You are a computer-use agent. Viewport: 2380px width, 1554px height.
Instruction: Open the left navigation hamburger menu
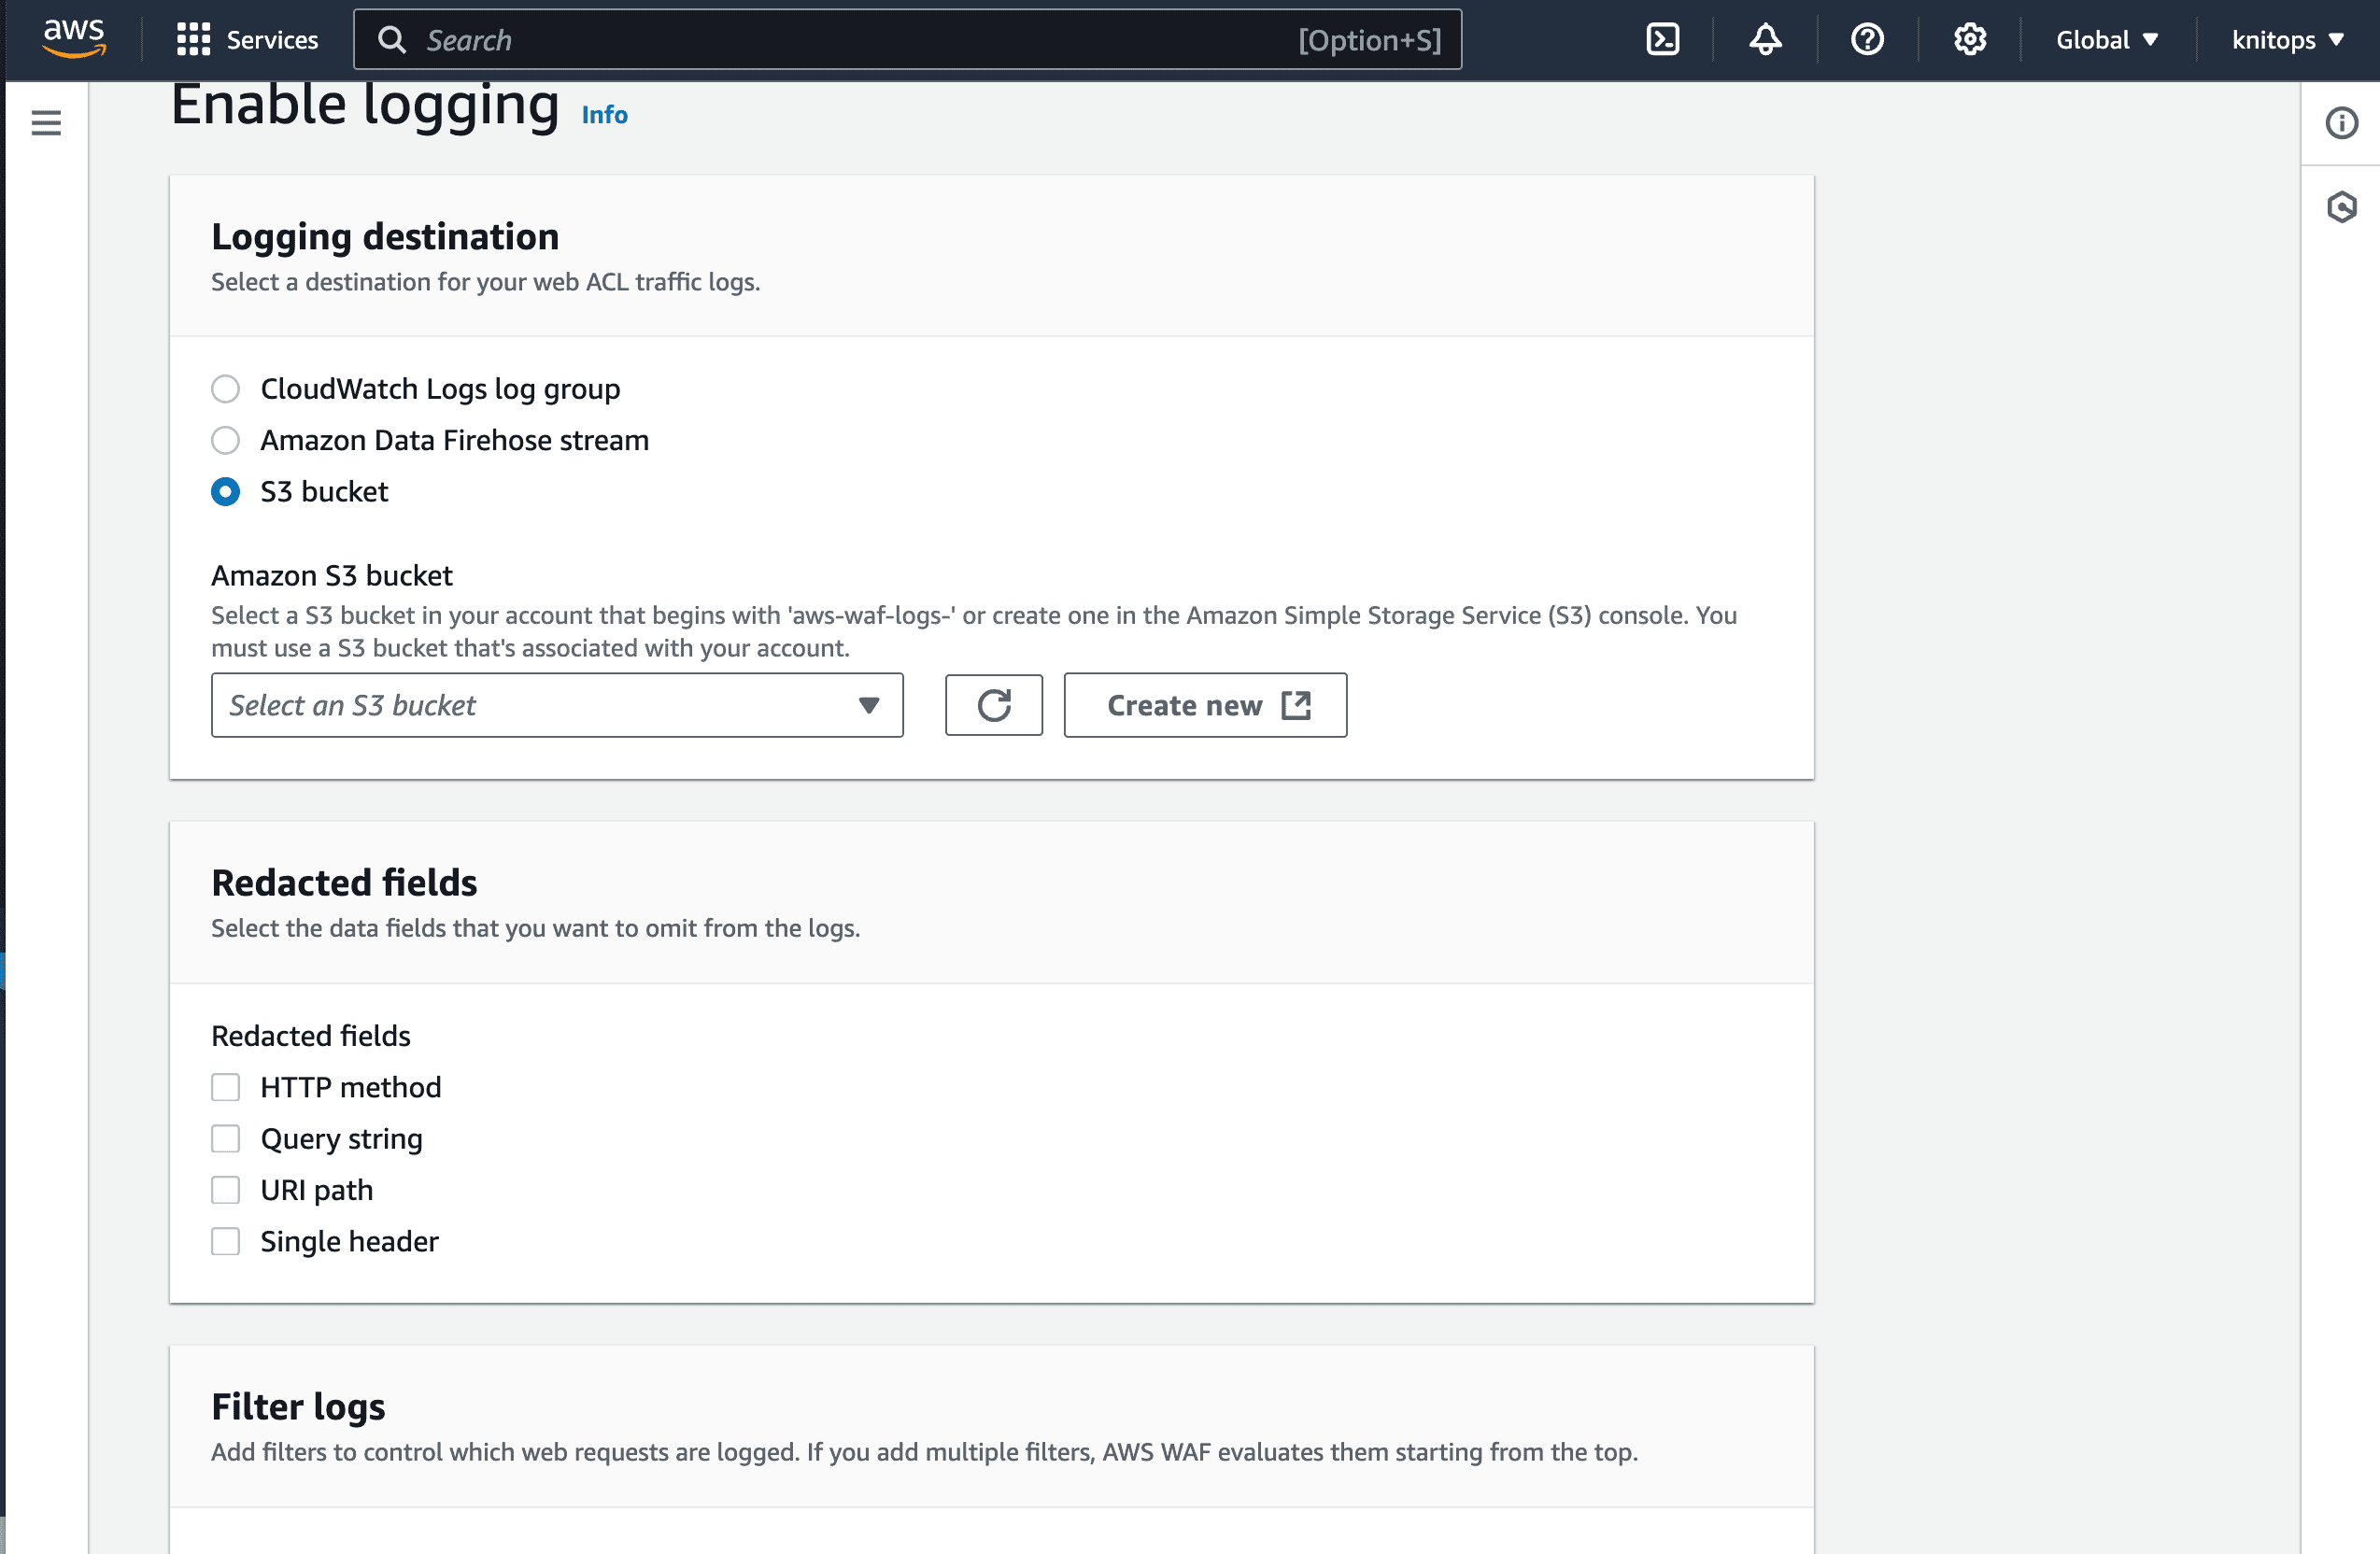tap(46, 121)
